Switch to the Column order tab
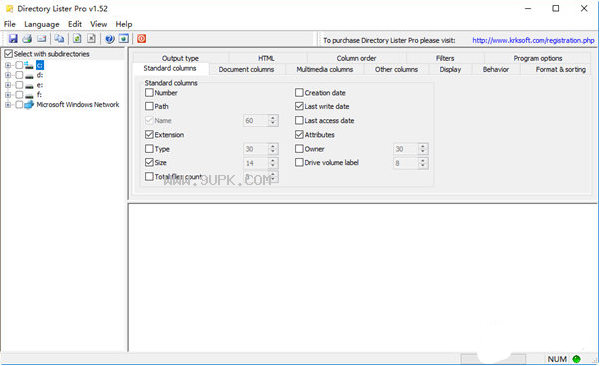600x366 pixels. 356,58
